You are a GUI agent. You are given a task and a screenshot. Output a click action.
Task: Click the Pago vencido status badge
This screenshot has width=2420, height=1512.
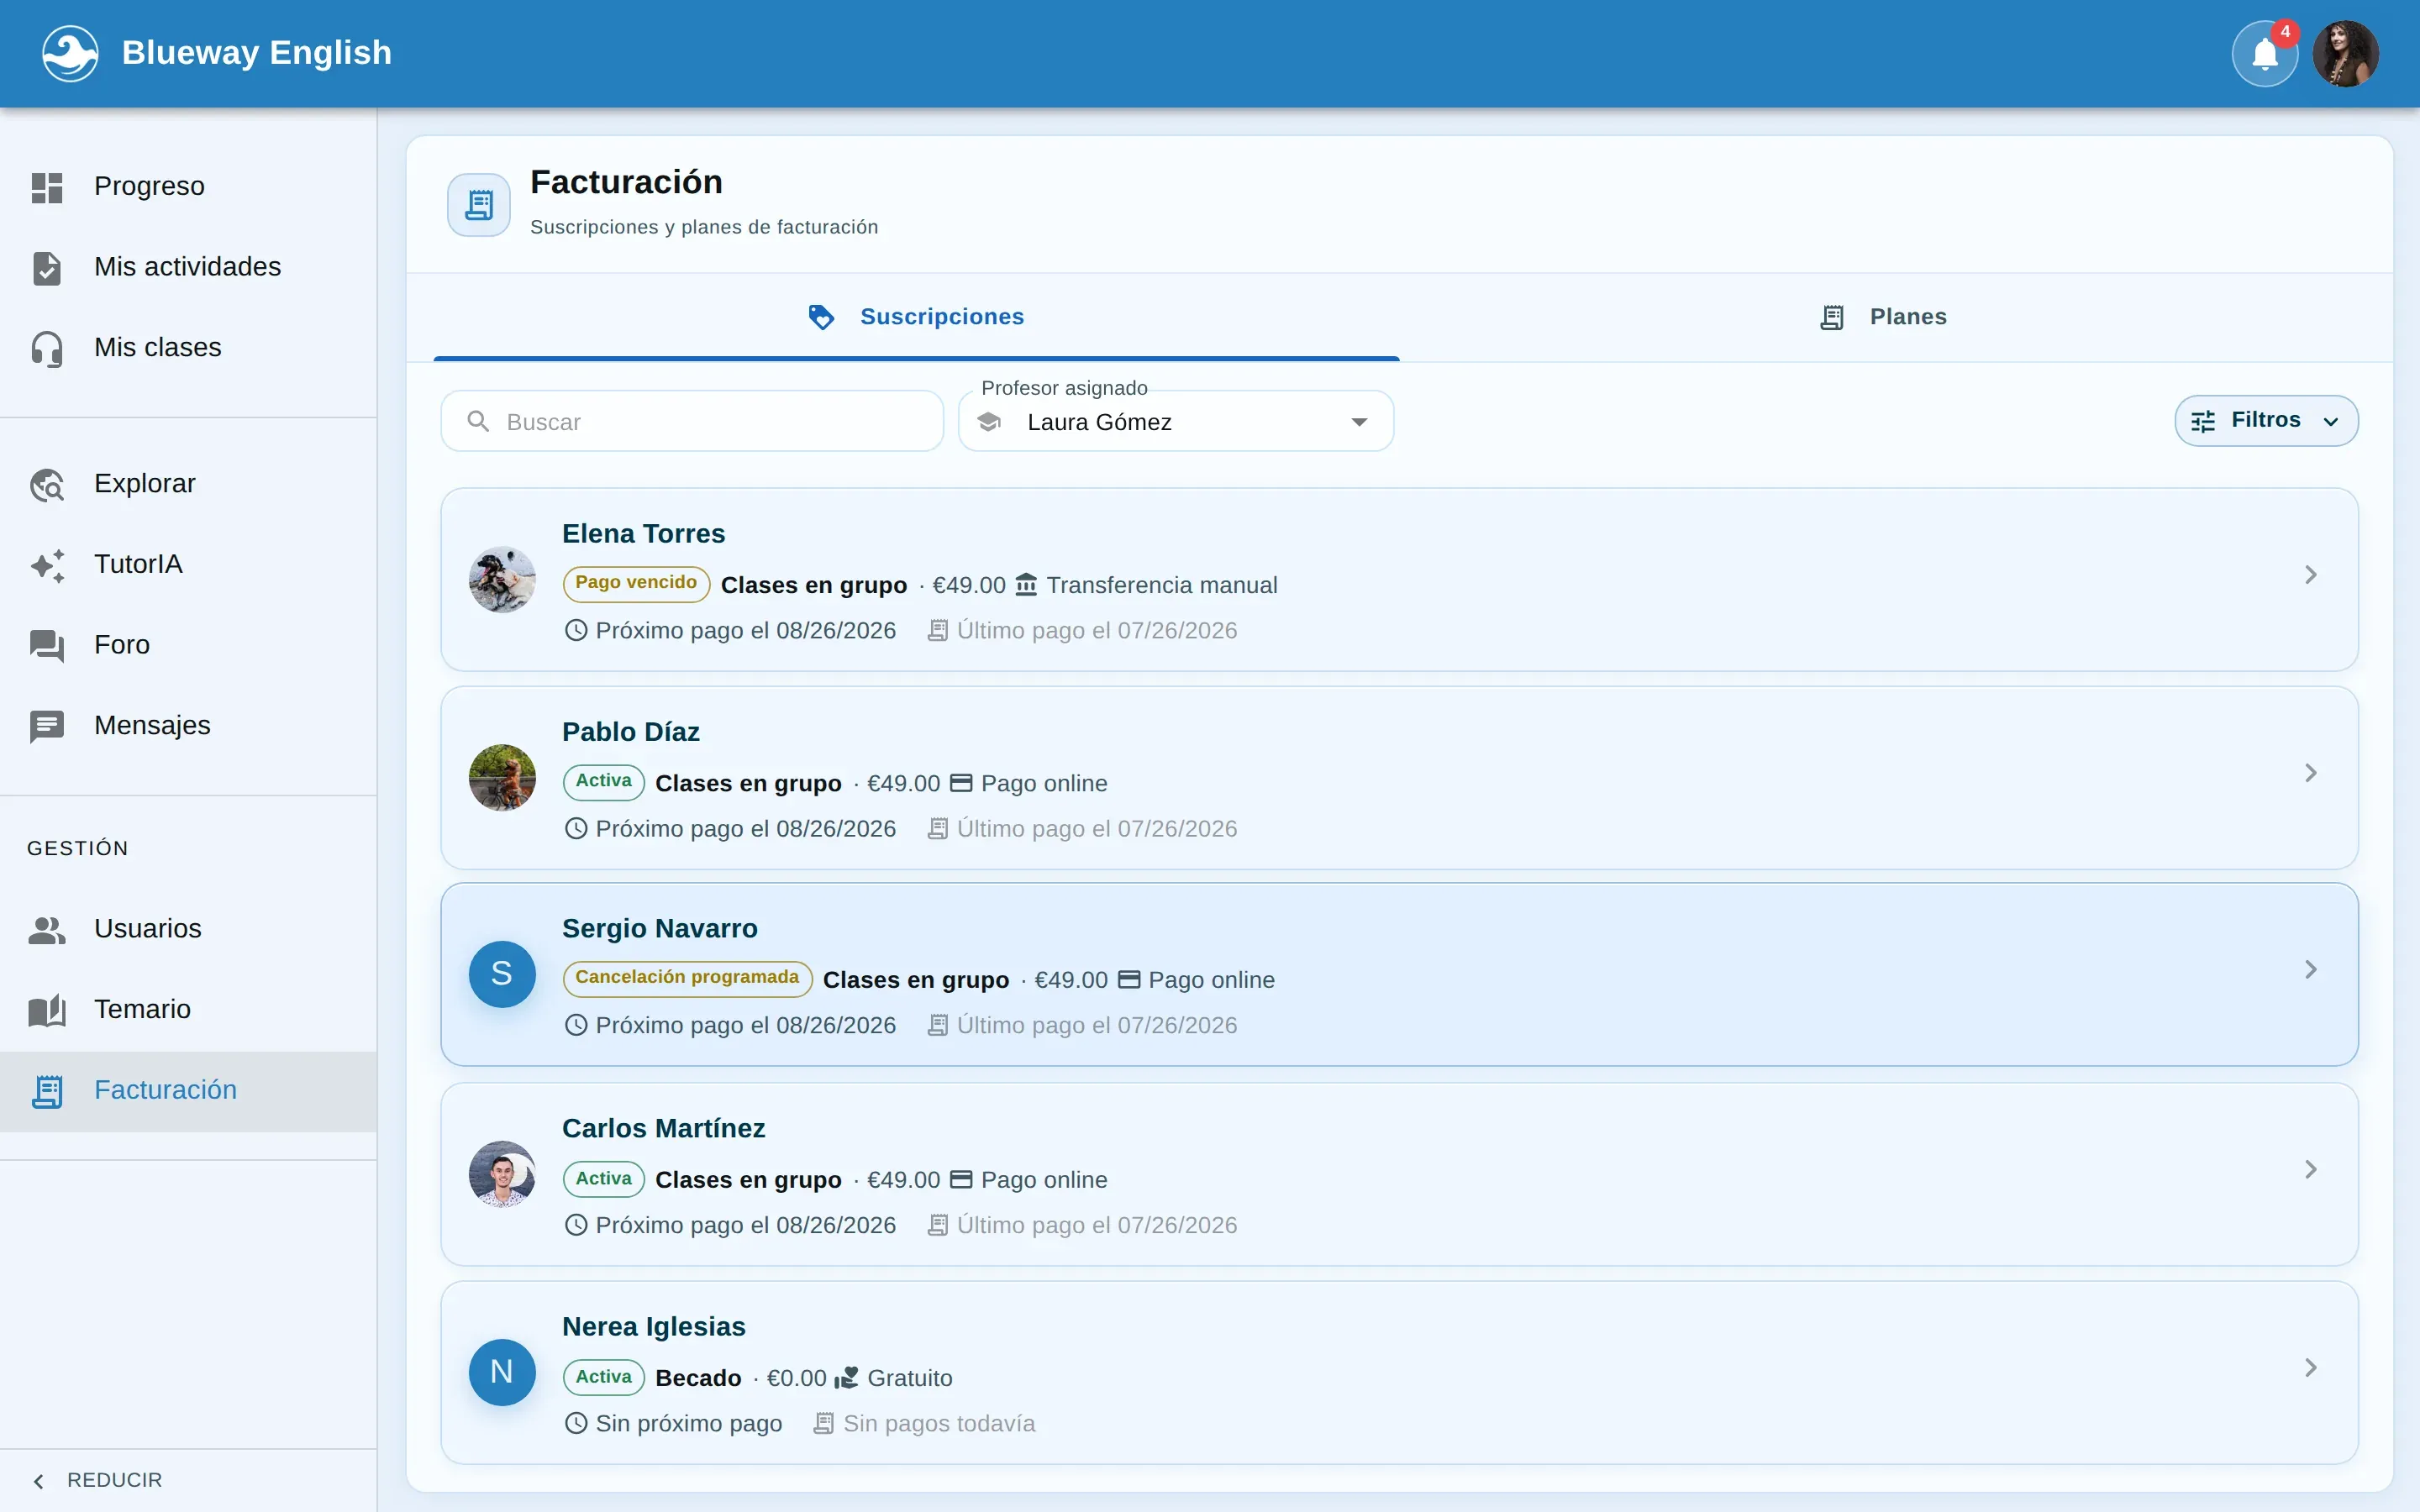636,583
